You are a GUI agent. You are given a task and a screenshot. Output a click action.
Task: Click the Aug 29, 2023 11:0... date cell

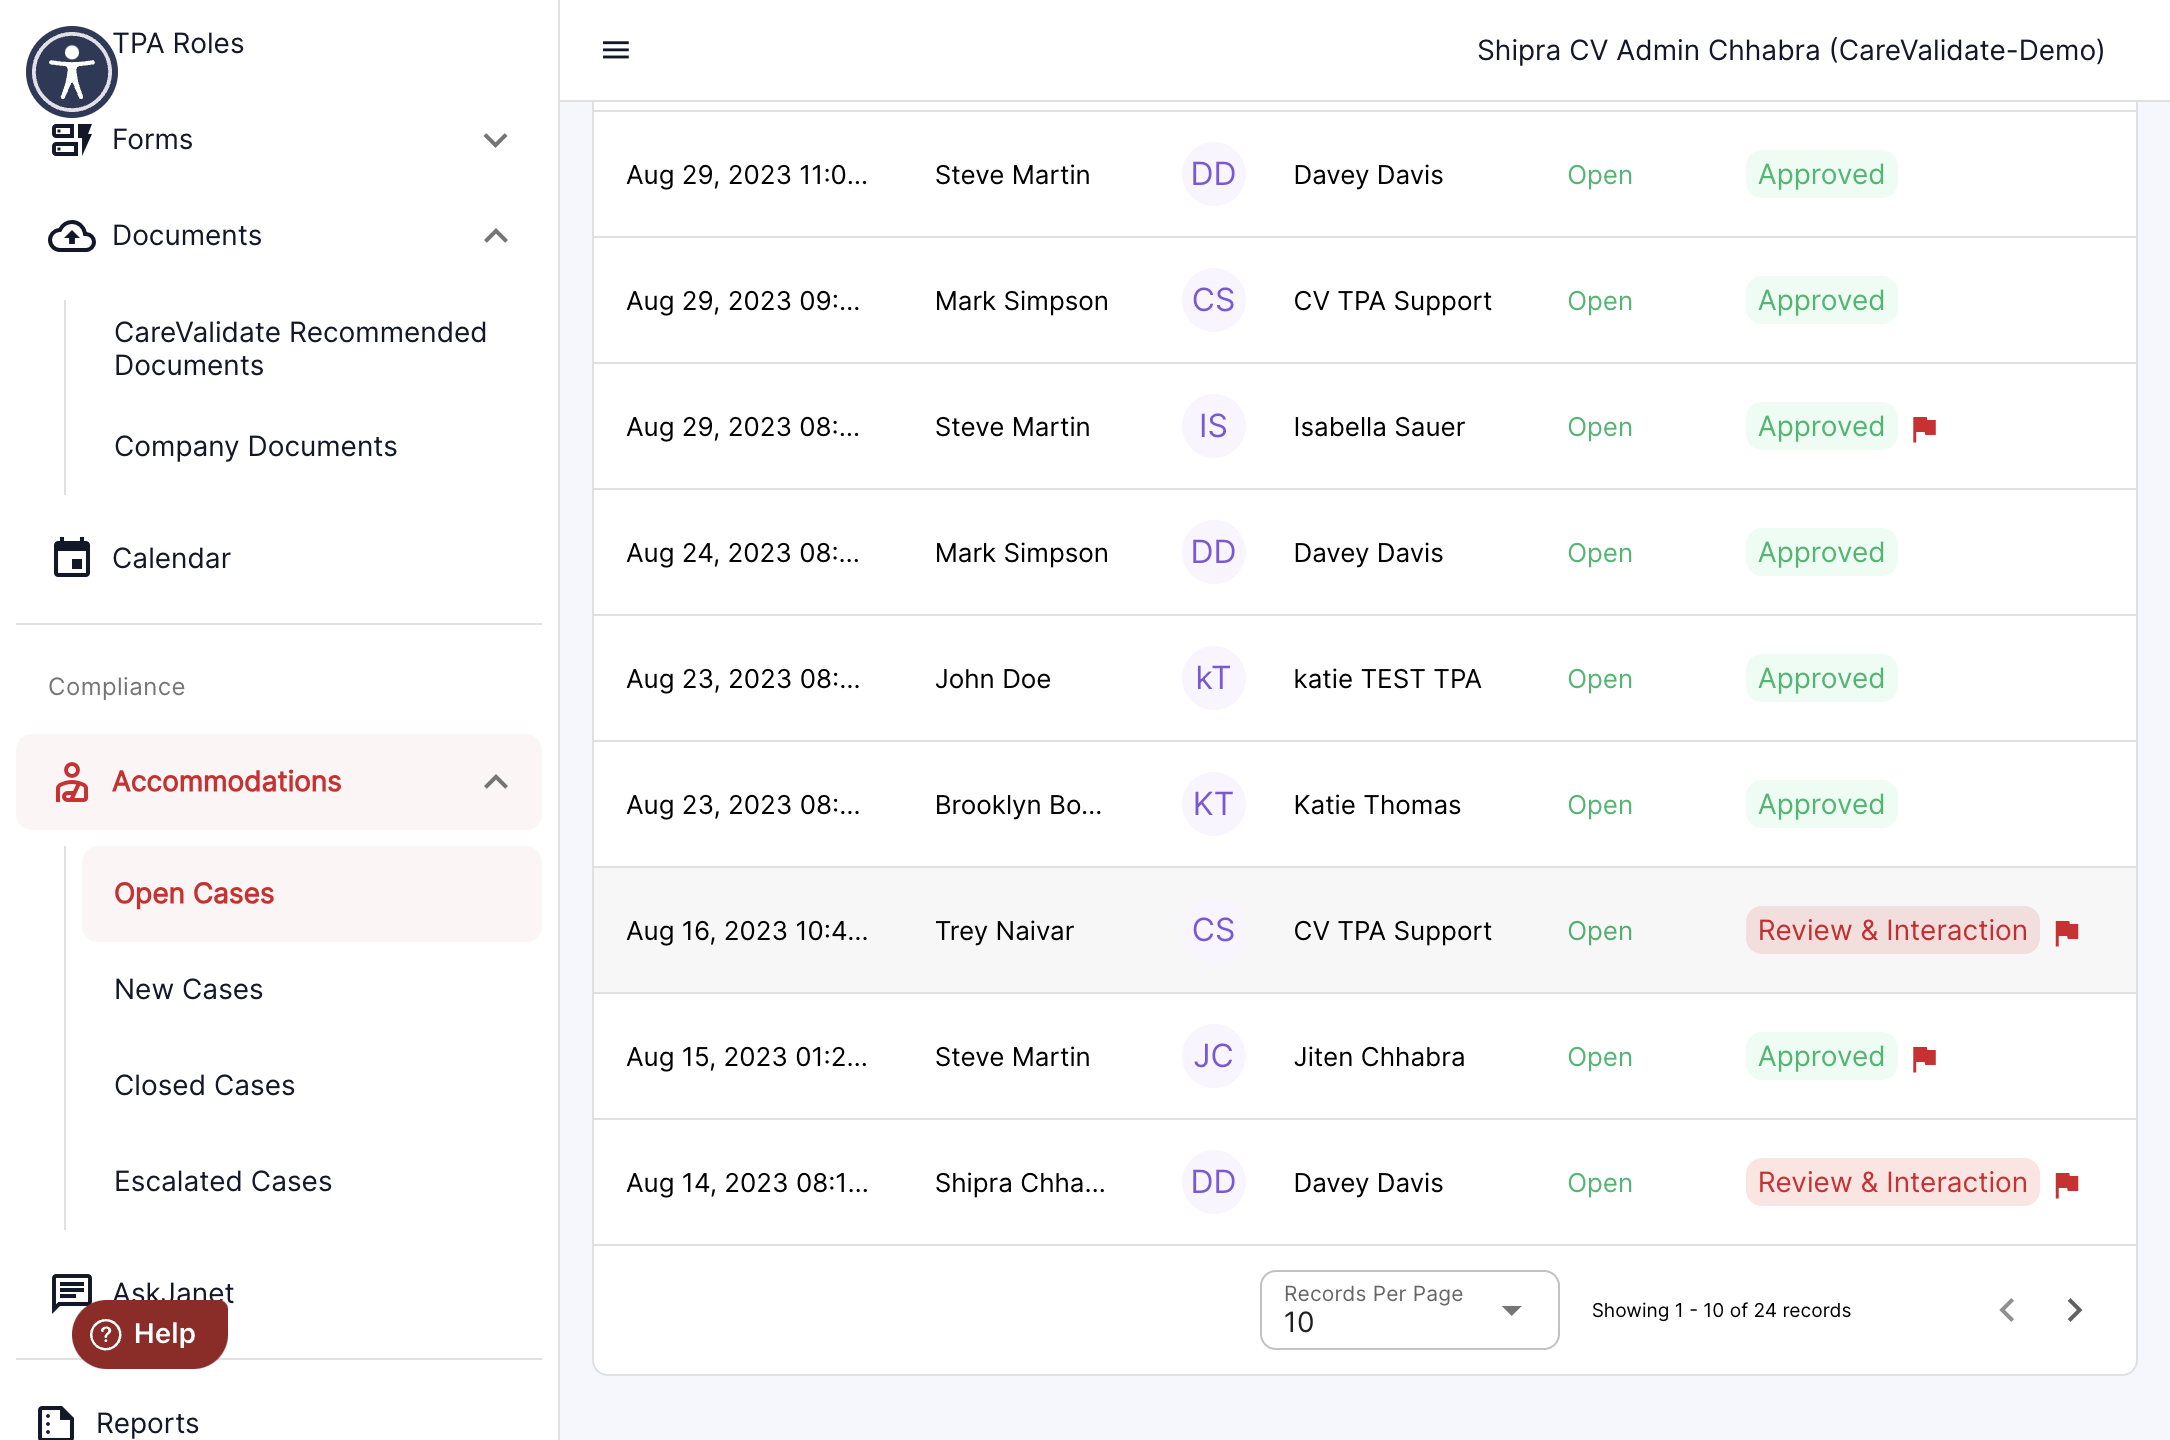tap(747, 175)
